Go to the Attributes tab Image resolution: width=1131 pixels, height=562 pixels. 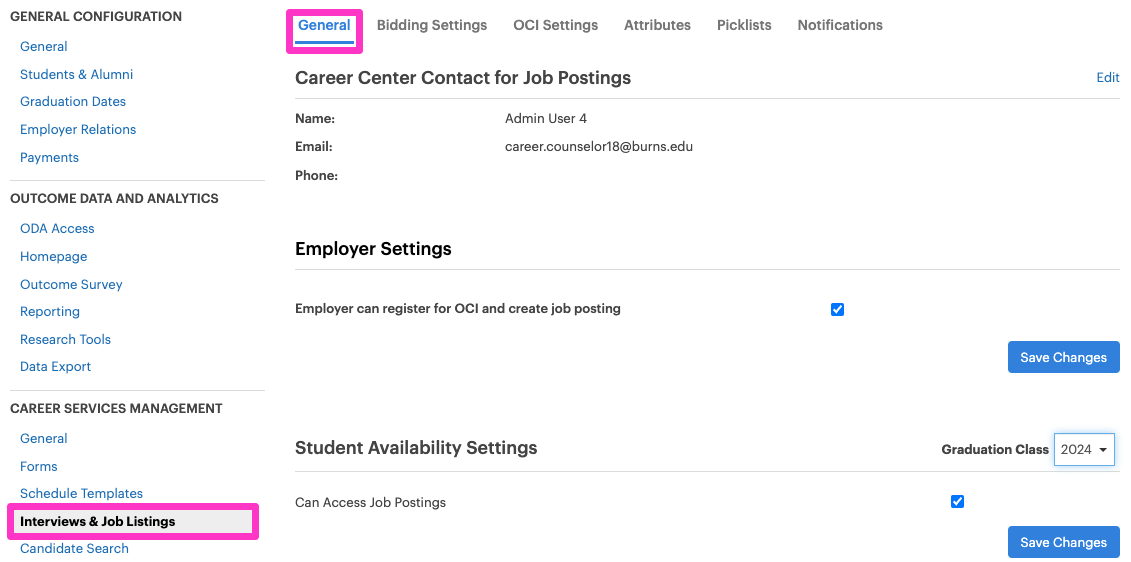tap(657, 25)
